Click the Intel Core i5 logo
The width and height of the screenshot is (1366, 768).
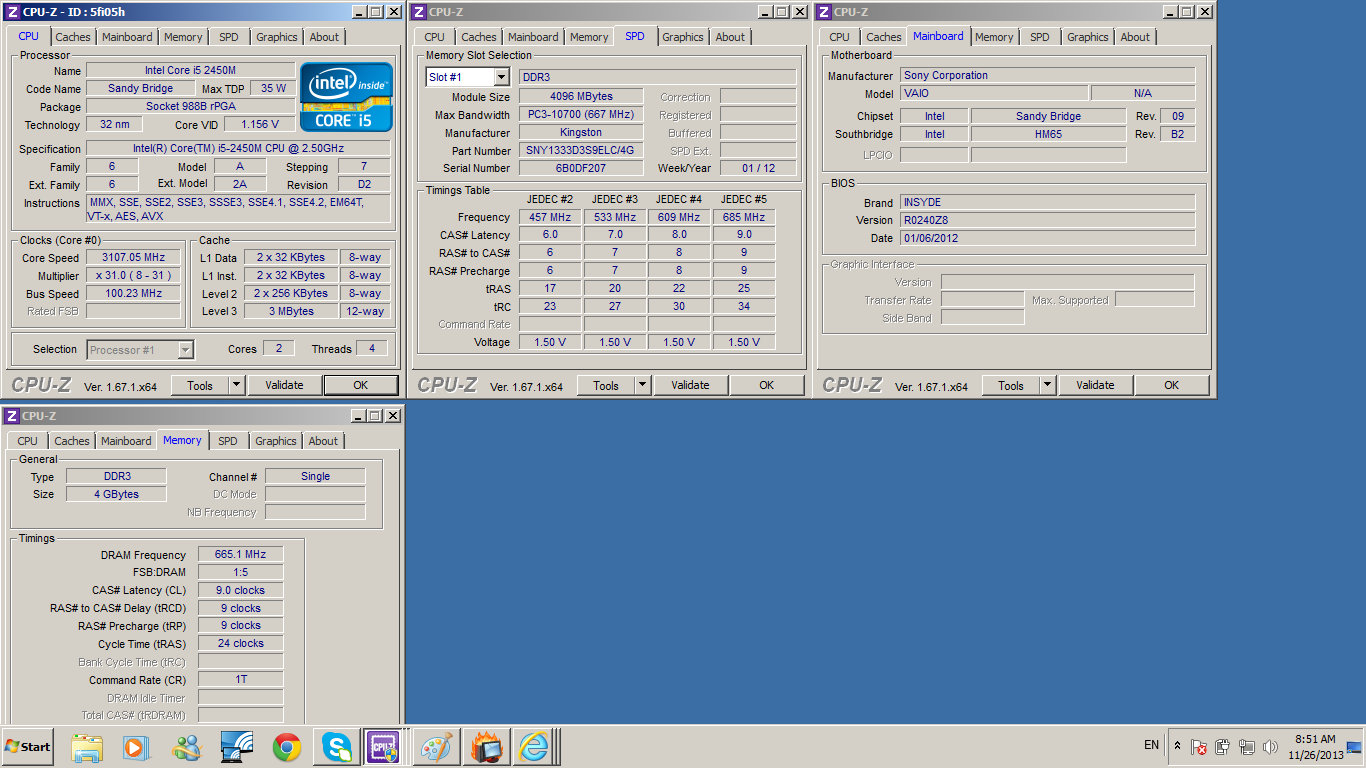click(x=347, y=97)
